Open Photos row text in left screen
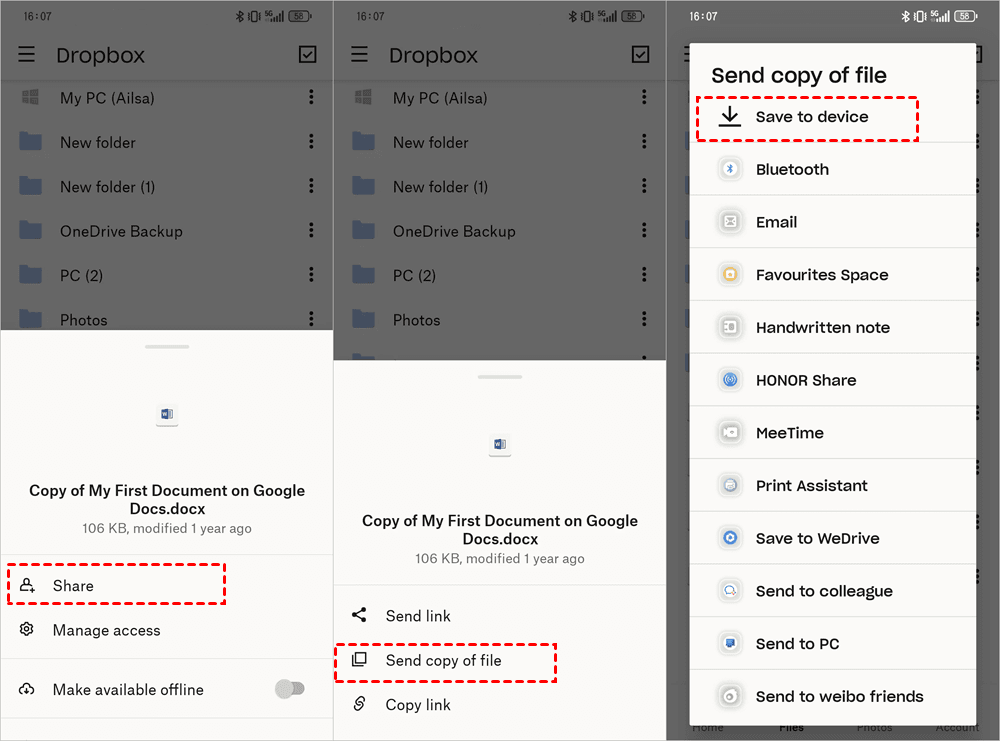The image size is (1000, 741). (84, 319)
